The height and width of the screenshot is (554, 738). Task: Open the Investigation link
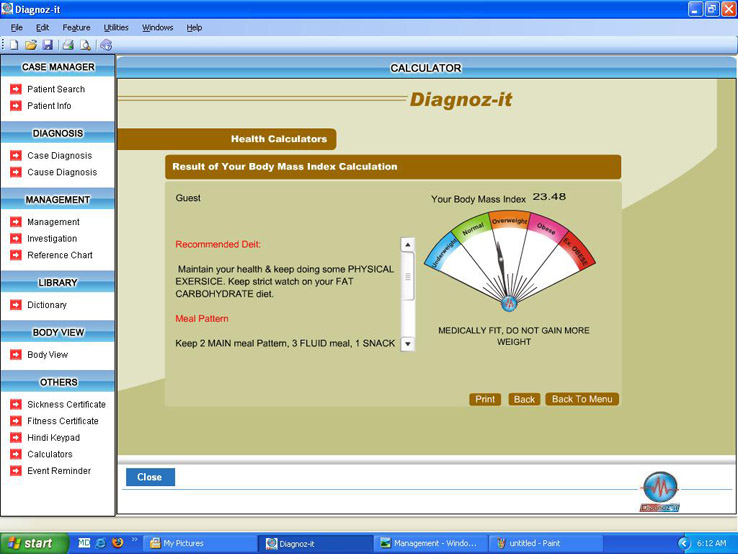52,238
